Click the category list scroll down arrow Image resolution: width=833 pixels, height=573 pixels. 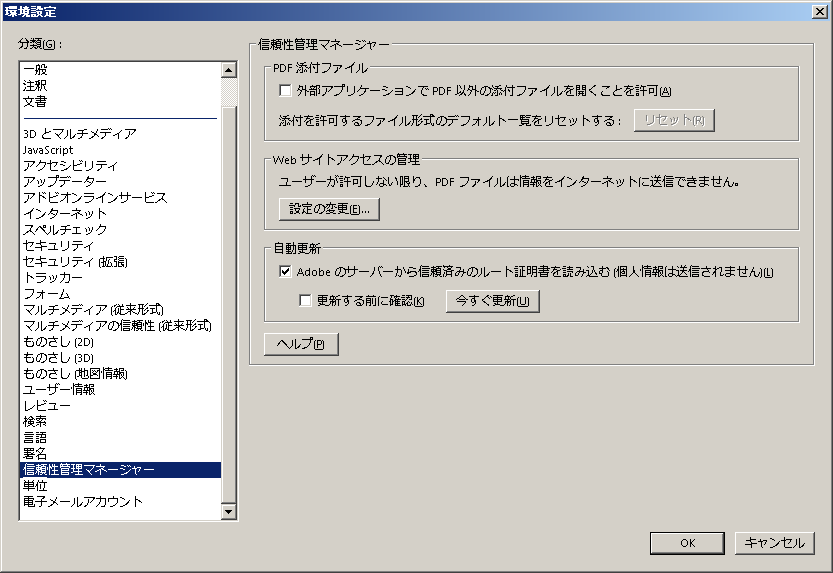[228, 511]
